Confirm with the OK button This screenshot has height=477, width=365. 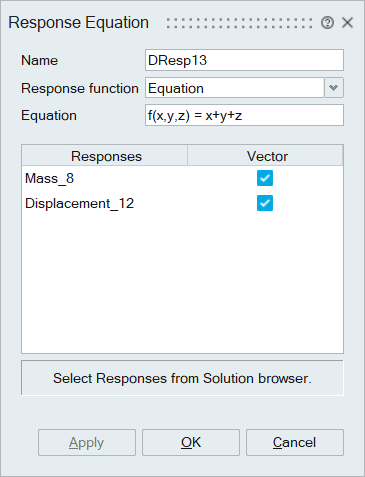click(x=191, y=442)
